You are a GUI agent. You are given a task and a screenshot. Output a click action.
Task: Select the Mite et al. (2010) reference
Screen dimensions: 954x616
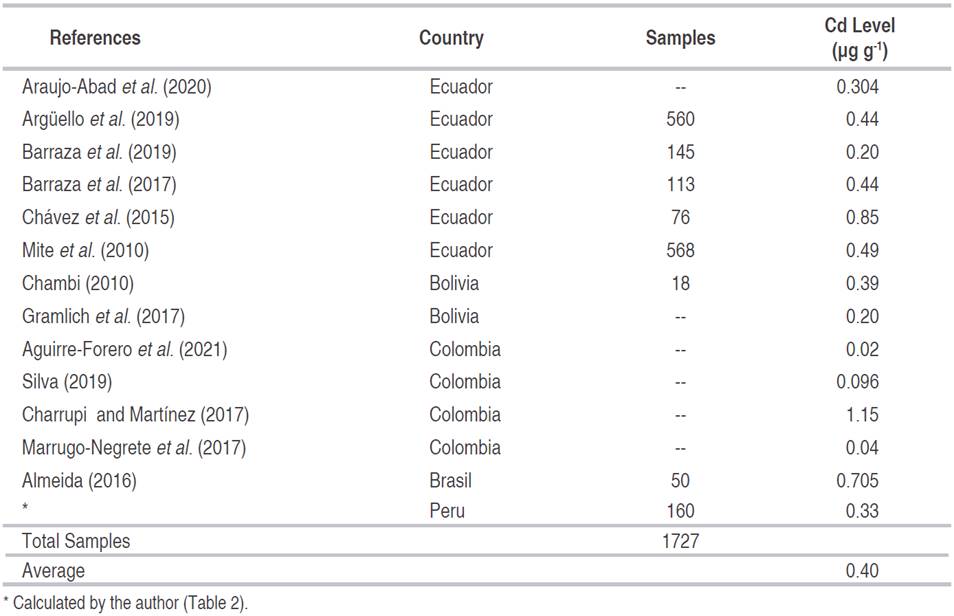tap(85, 250)
